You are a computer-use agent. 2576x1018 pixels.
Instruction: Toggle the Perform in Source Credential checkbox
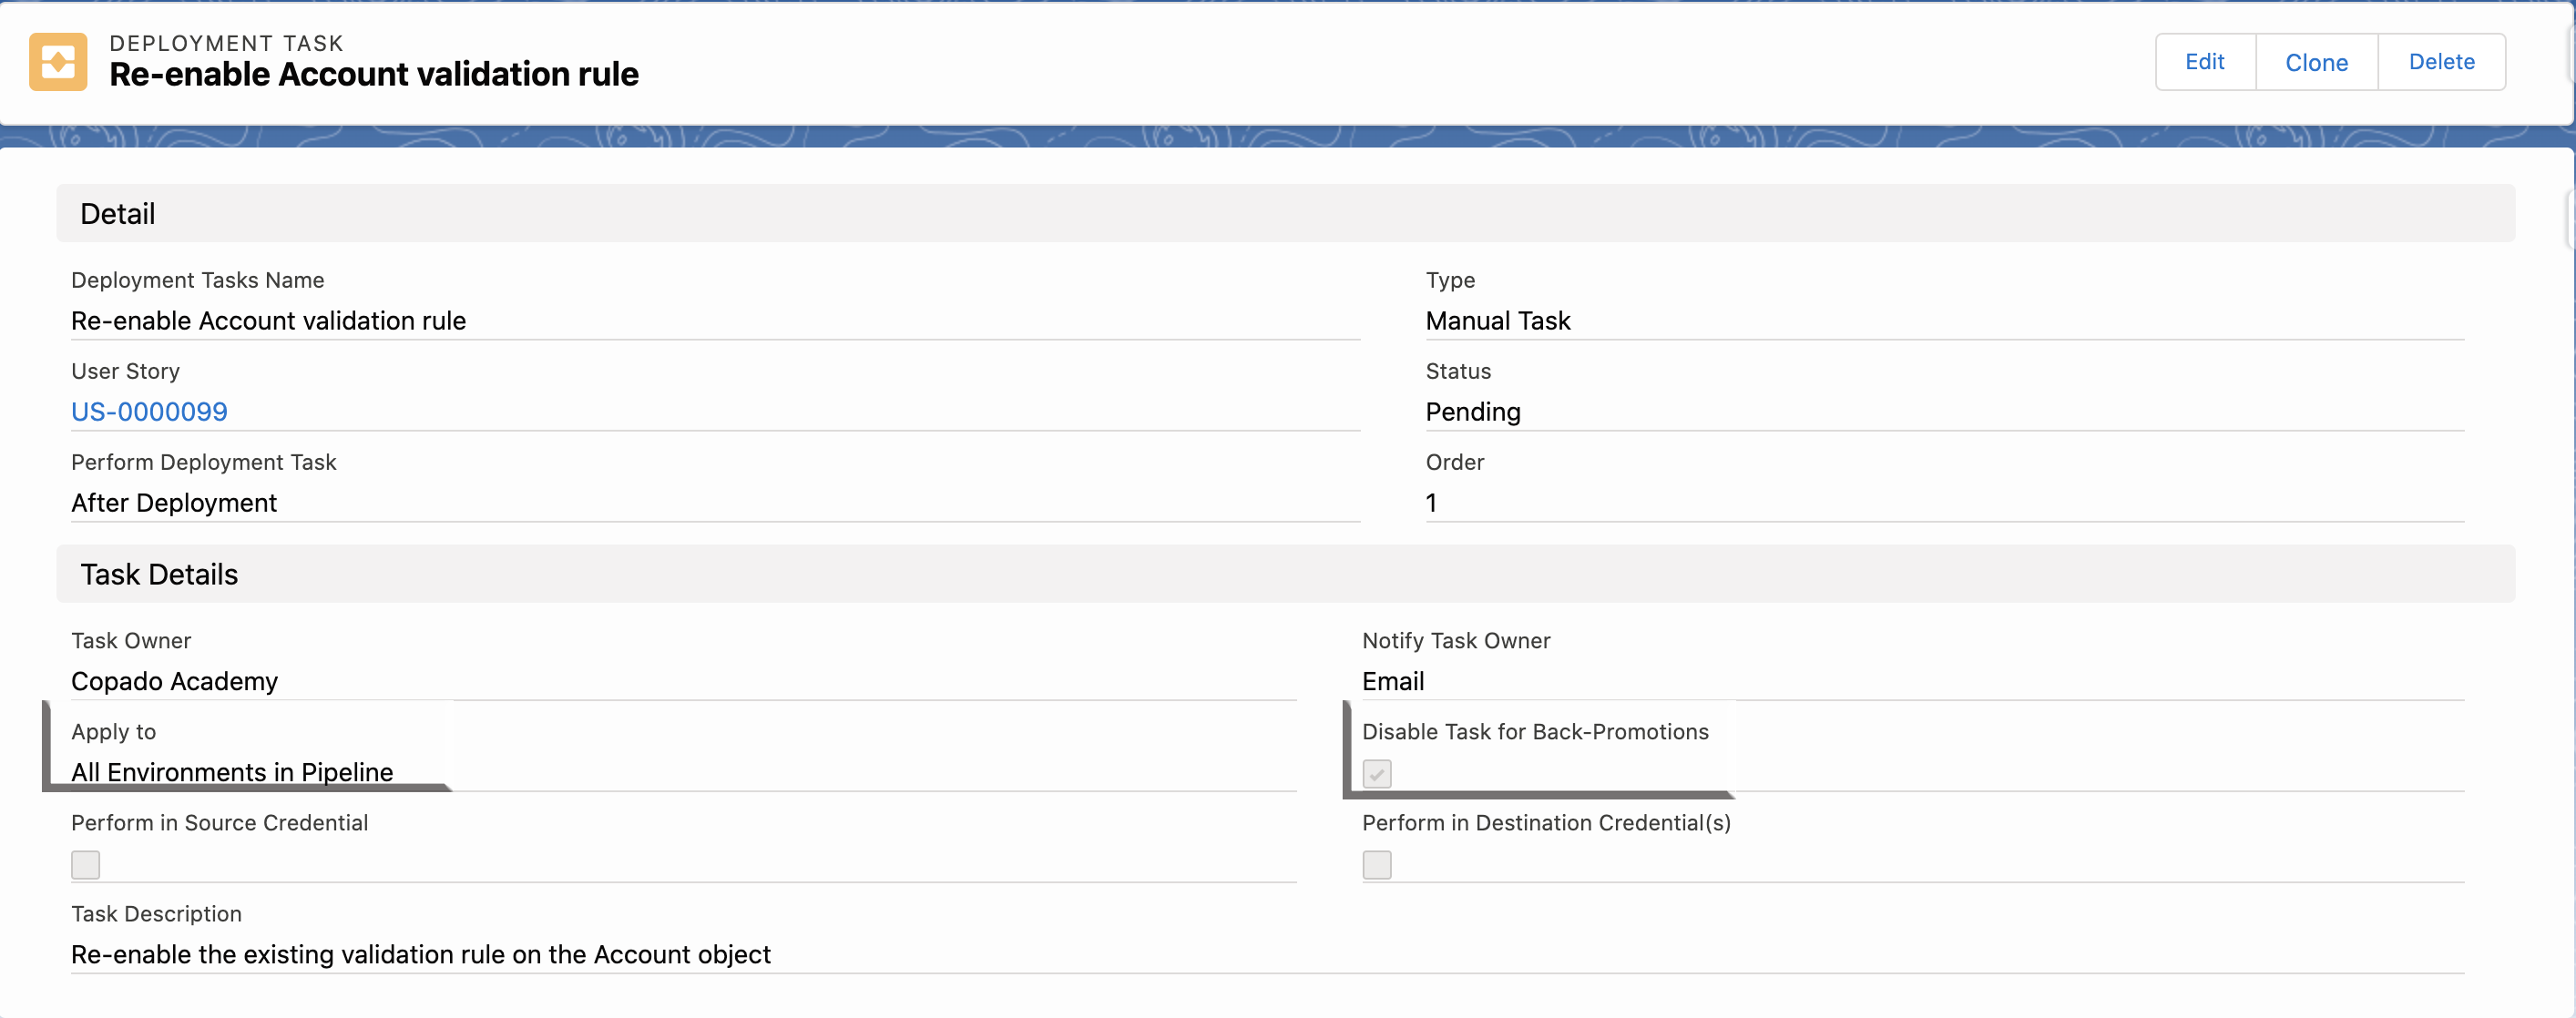(x=86, y=864)
